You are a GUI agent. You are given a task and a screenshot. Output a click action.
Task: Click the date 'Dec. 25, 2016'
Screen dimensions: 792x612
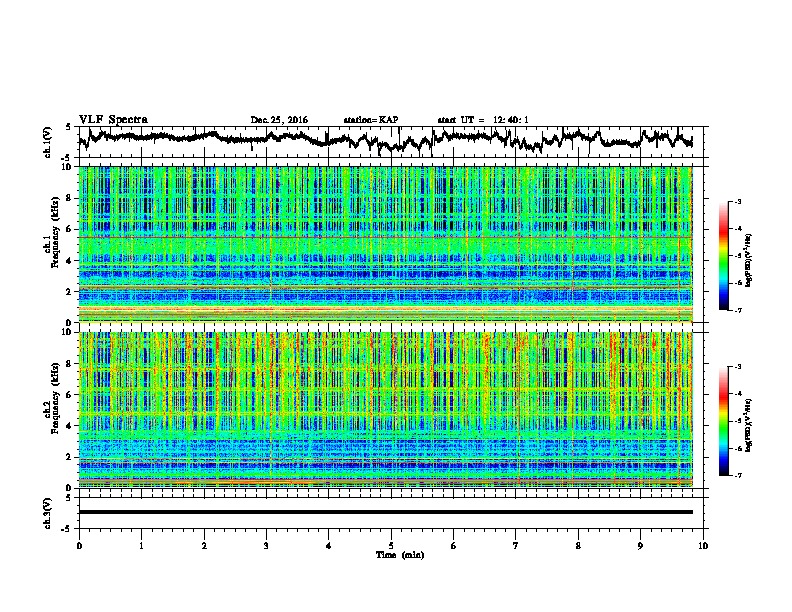pos(279,120)
